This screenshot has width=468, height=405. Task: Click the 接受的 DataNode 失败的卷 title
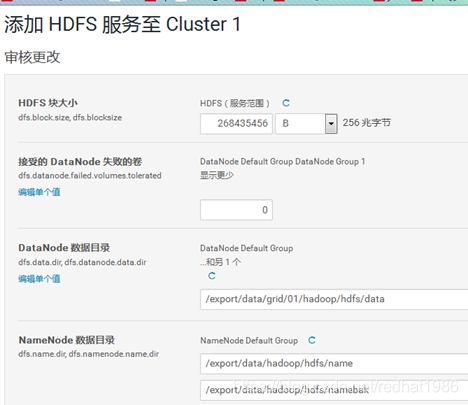click(80, 162)
